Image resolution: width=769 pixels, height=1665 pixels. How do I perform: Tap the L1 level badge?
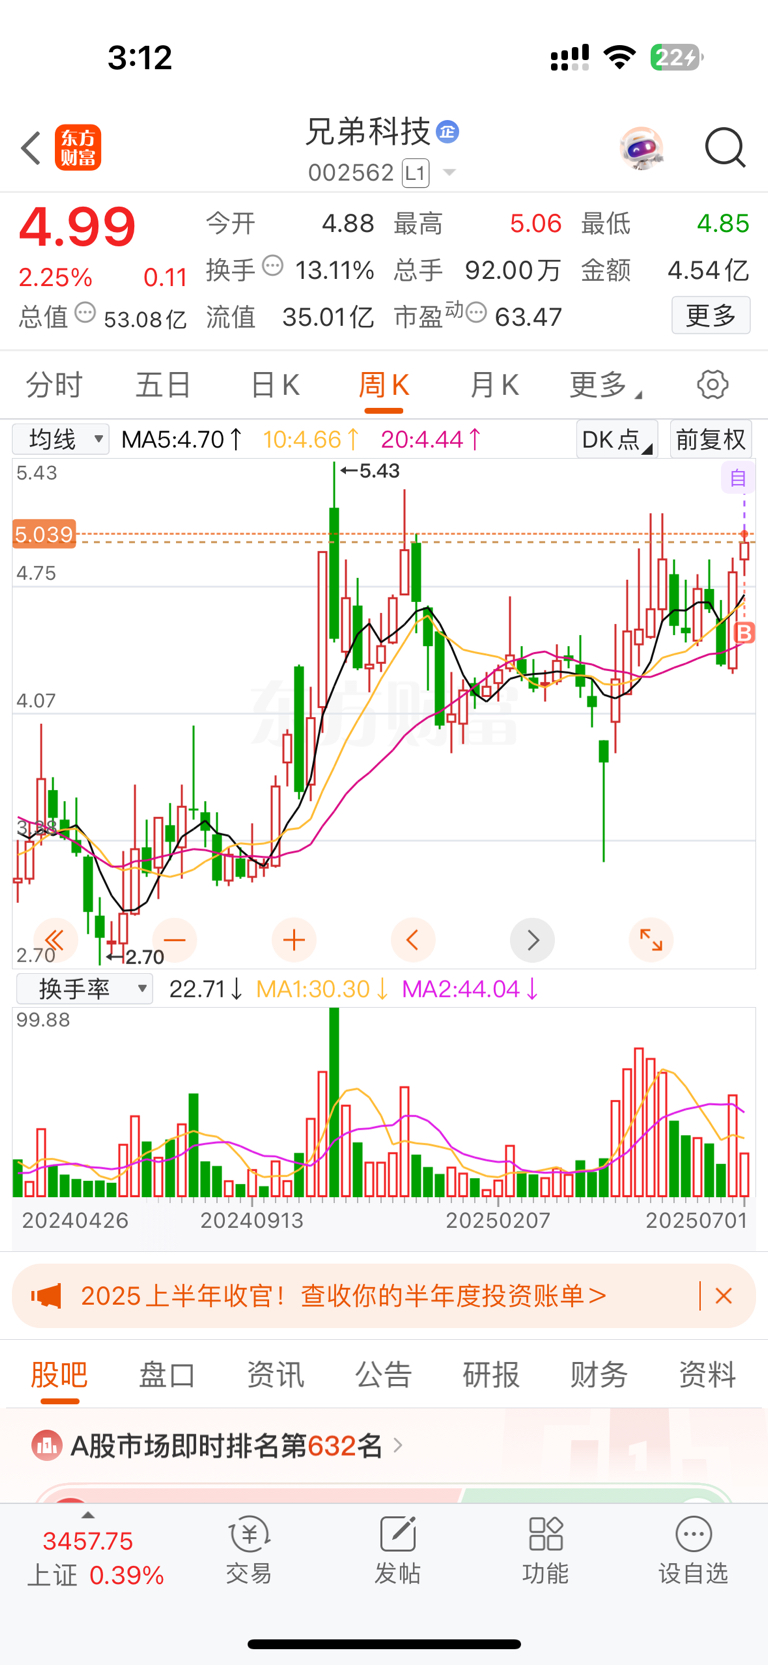pos(416,173)
